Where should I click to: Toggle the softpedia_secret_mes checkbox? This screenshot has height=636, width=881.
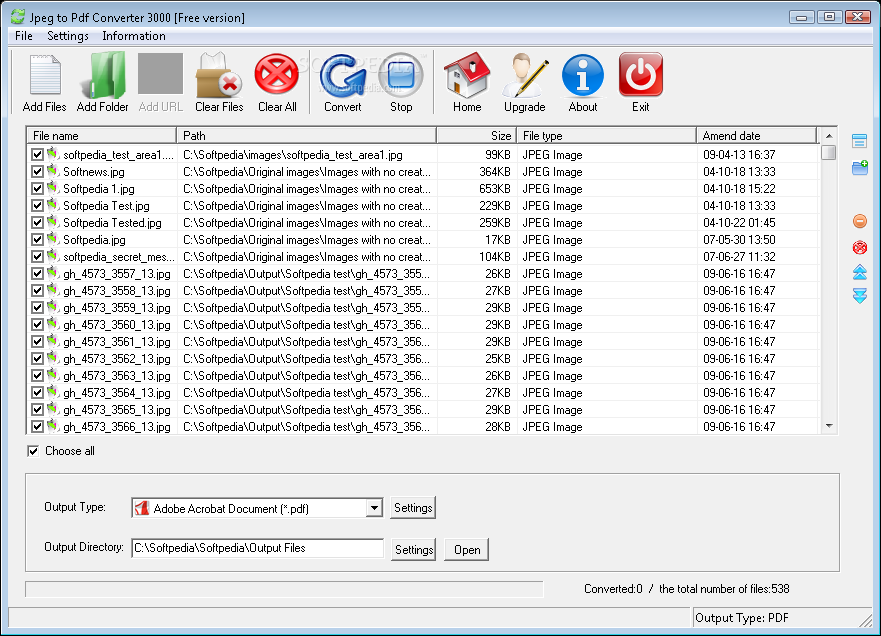(38, 257)
